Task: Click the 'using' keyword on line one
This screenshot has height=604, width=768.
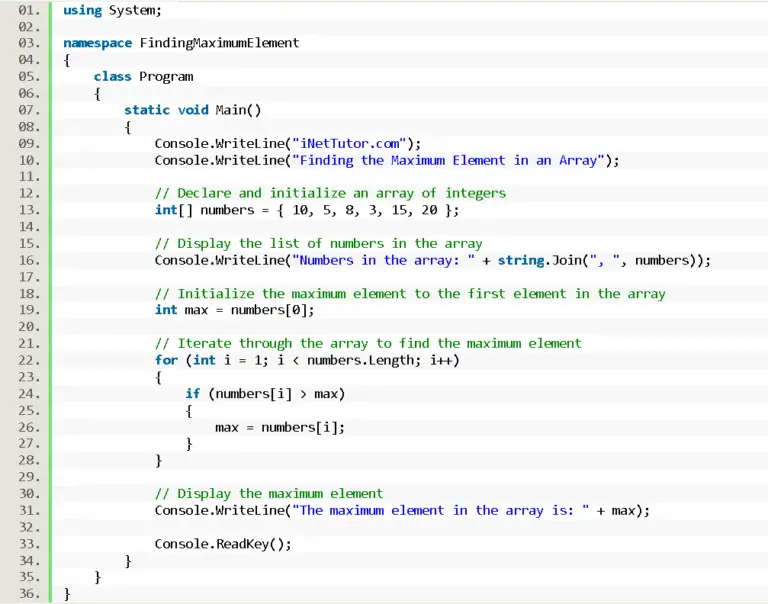Action: 82,10
